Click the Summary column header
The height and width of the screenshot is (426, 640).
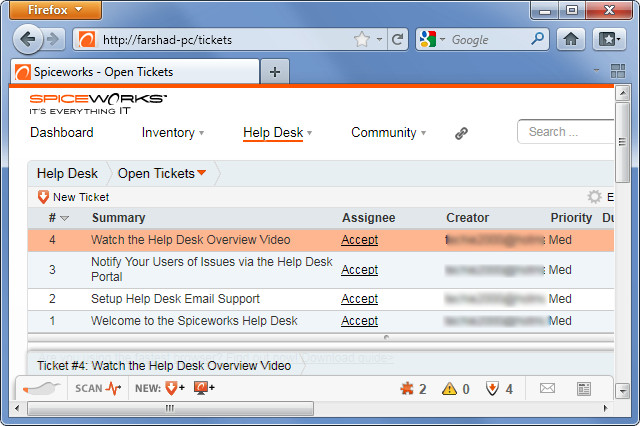point(118,218)
